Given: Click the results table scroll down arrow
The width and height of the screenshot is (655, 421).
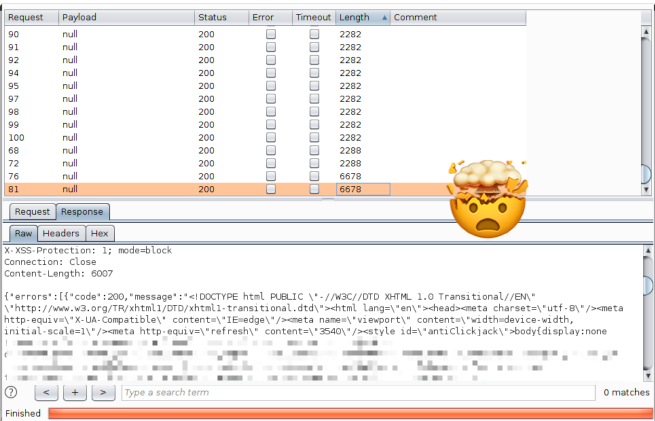Looking at the screenshot, I should [x=646, y=188].
